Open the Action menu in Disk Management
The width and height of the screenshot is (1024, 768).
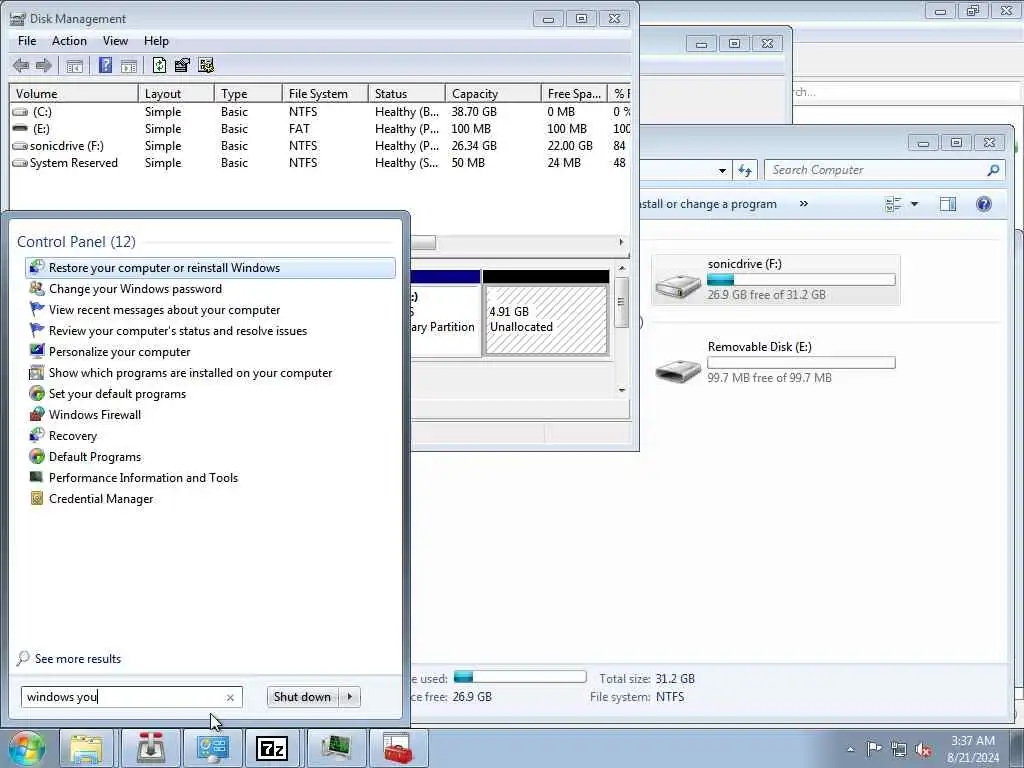coord(69,40)
